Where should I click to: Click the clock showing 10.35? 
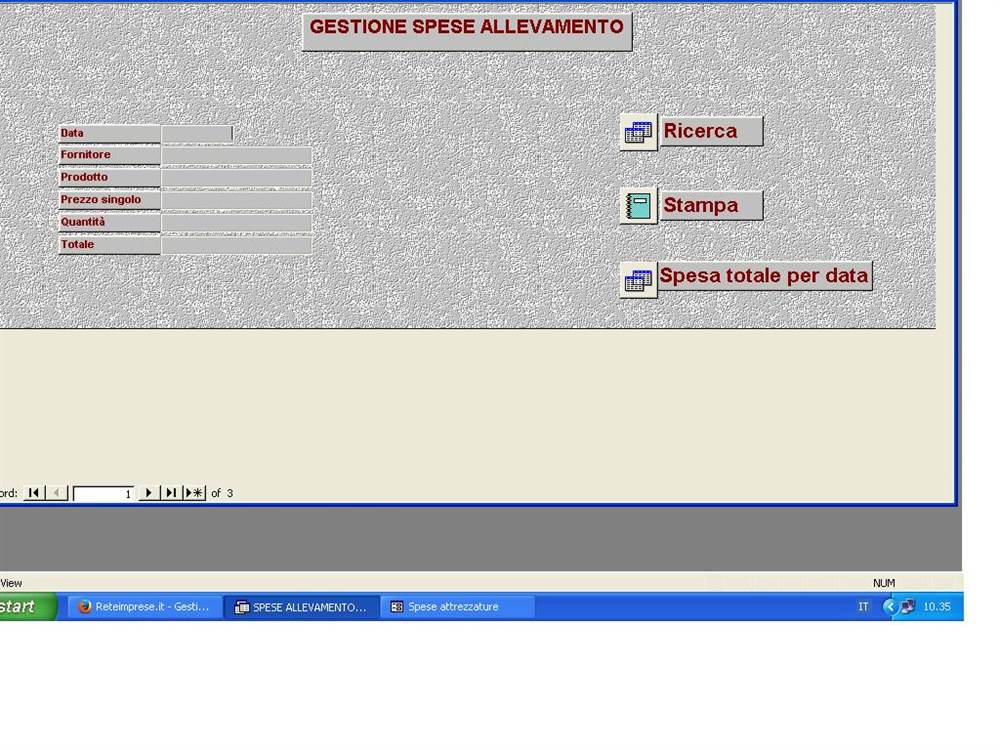pyautogui.click(x=937, y=606)
